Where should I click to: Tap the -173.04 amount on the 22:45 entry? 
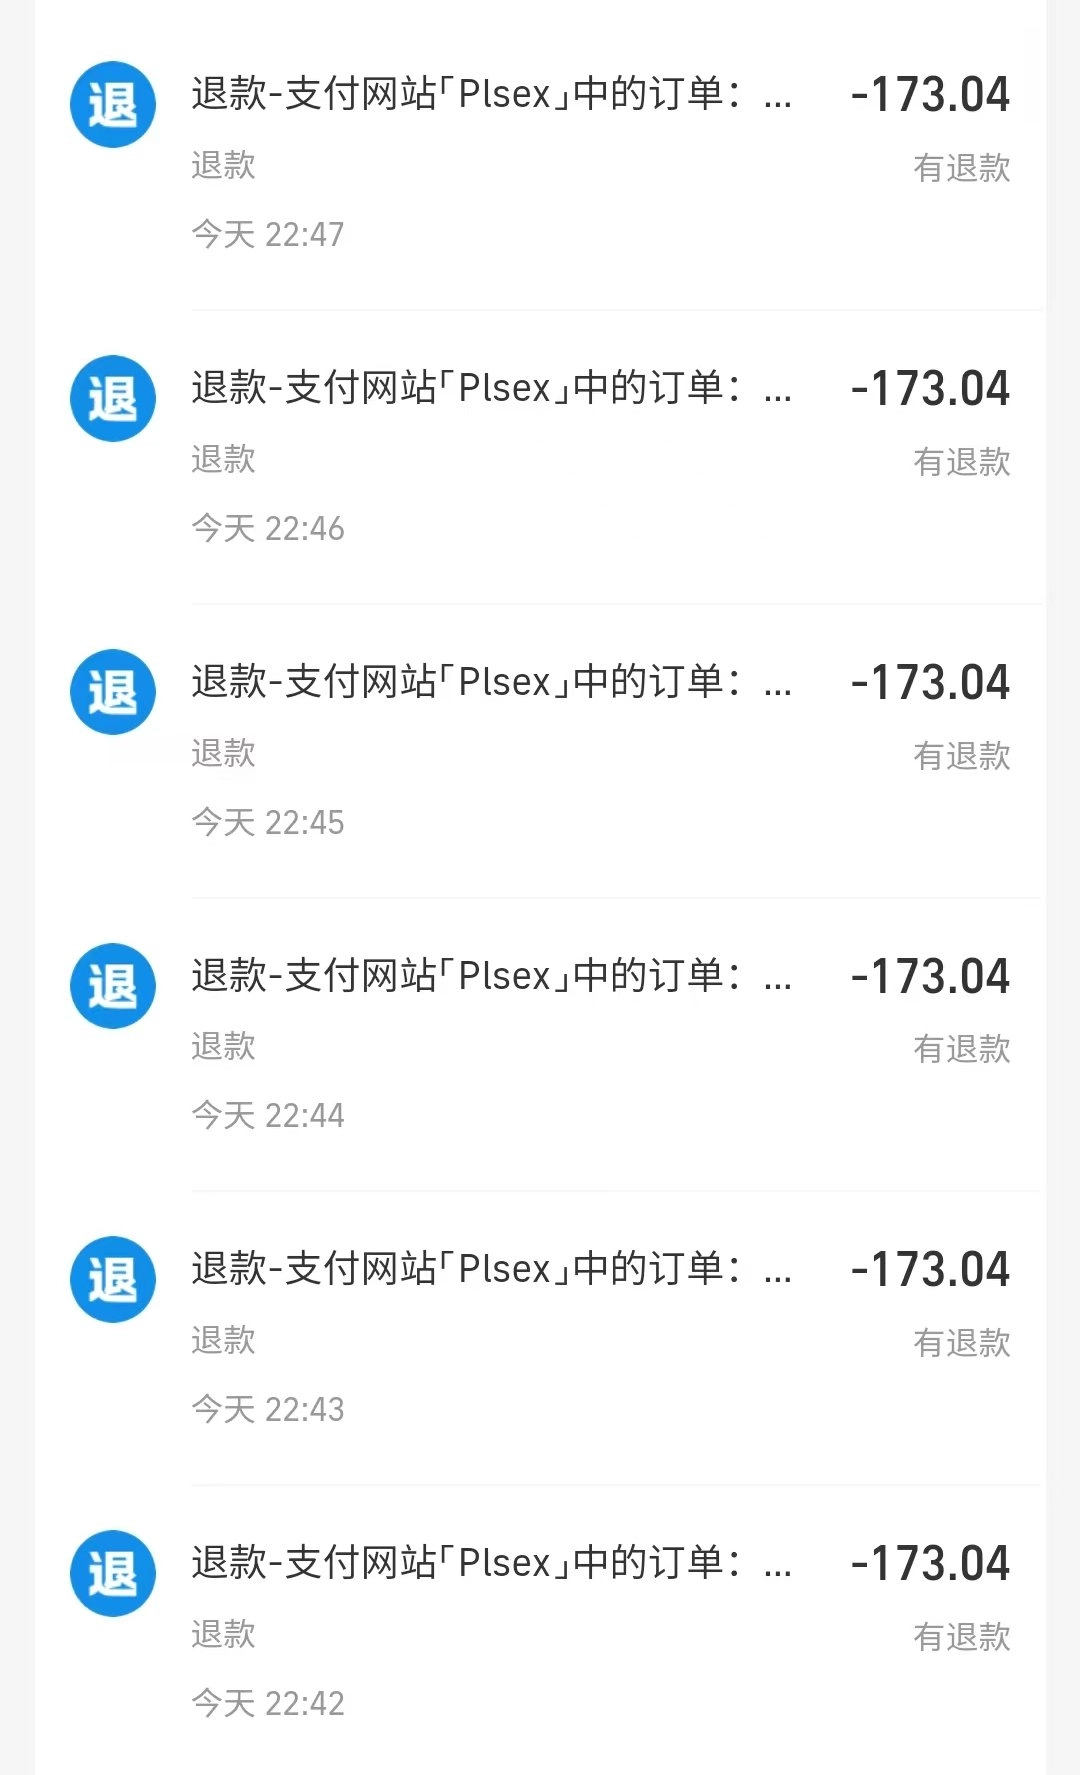[930, 683]
